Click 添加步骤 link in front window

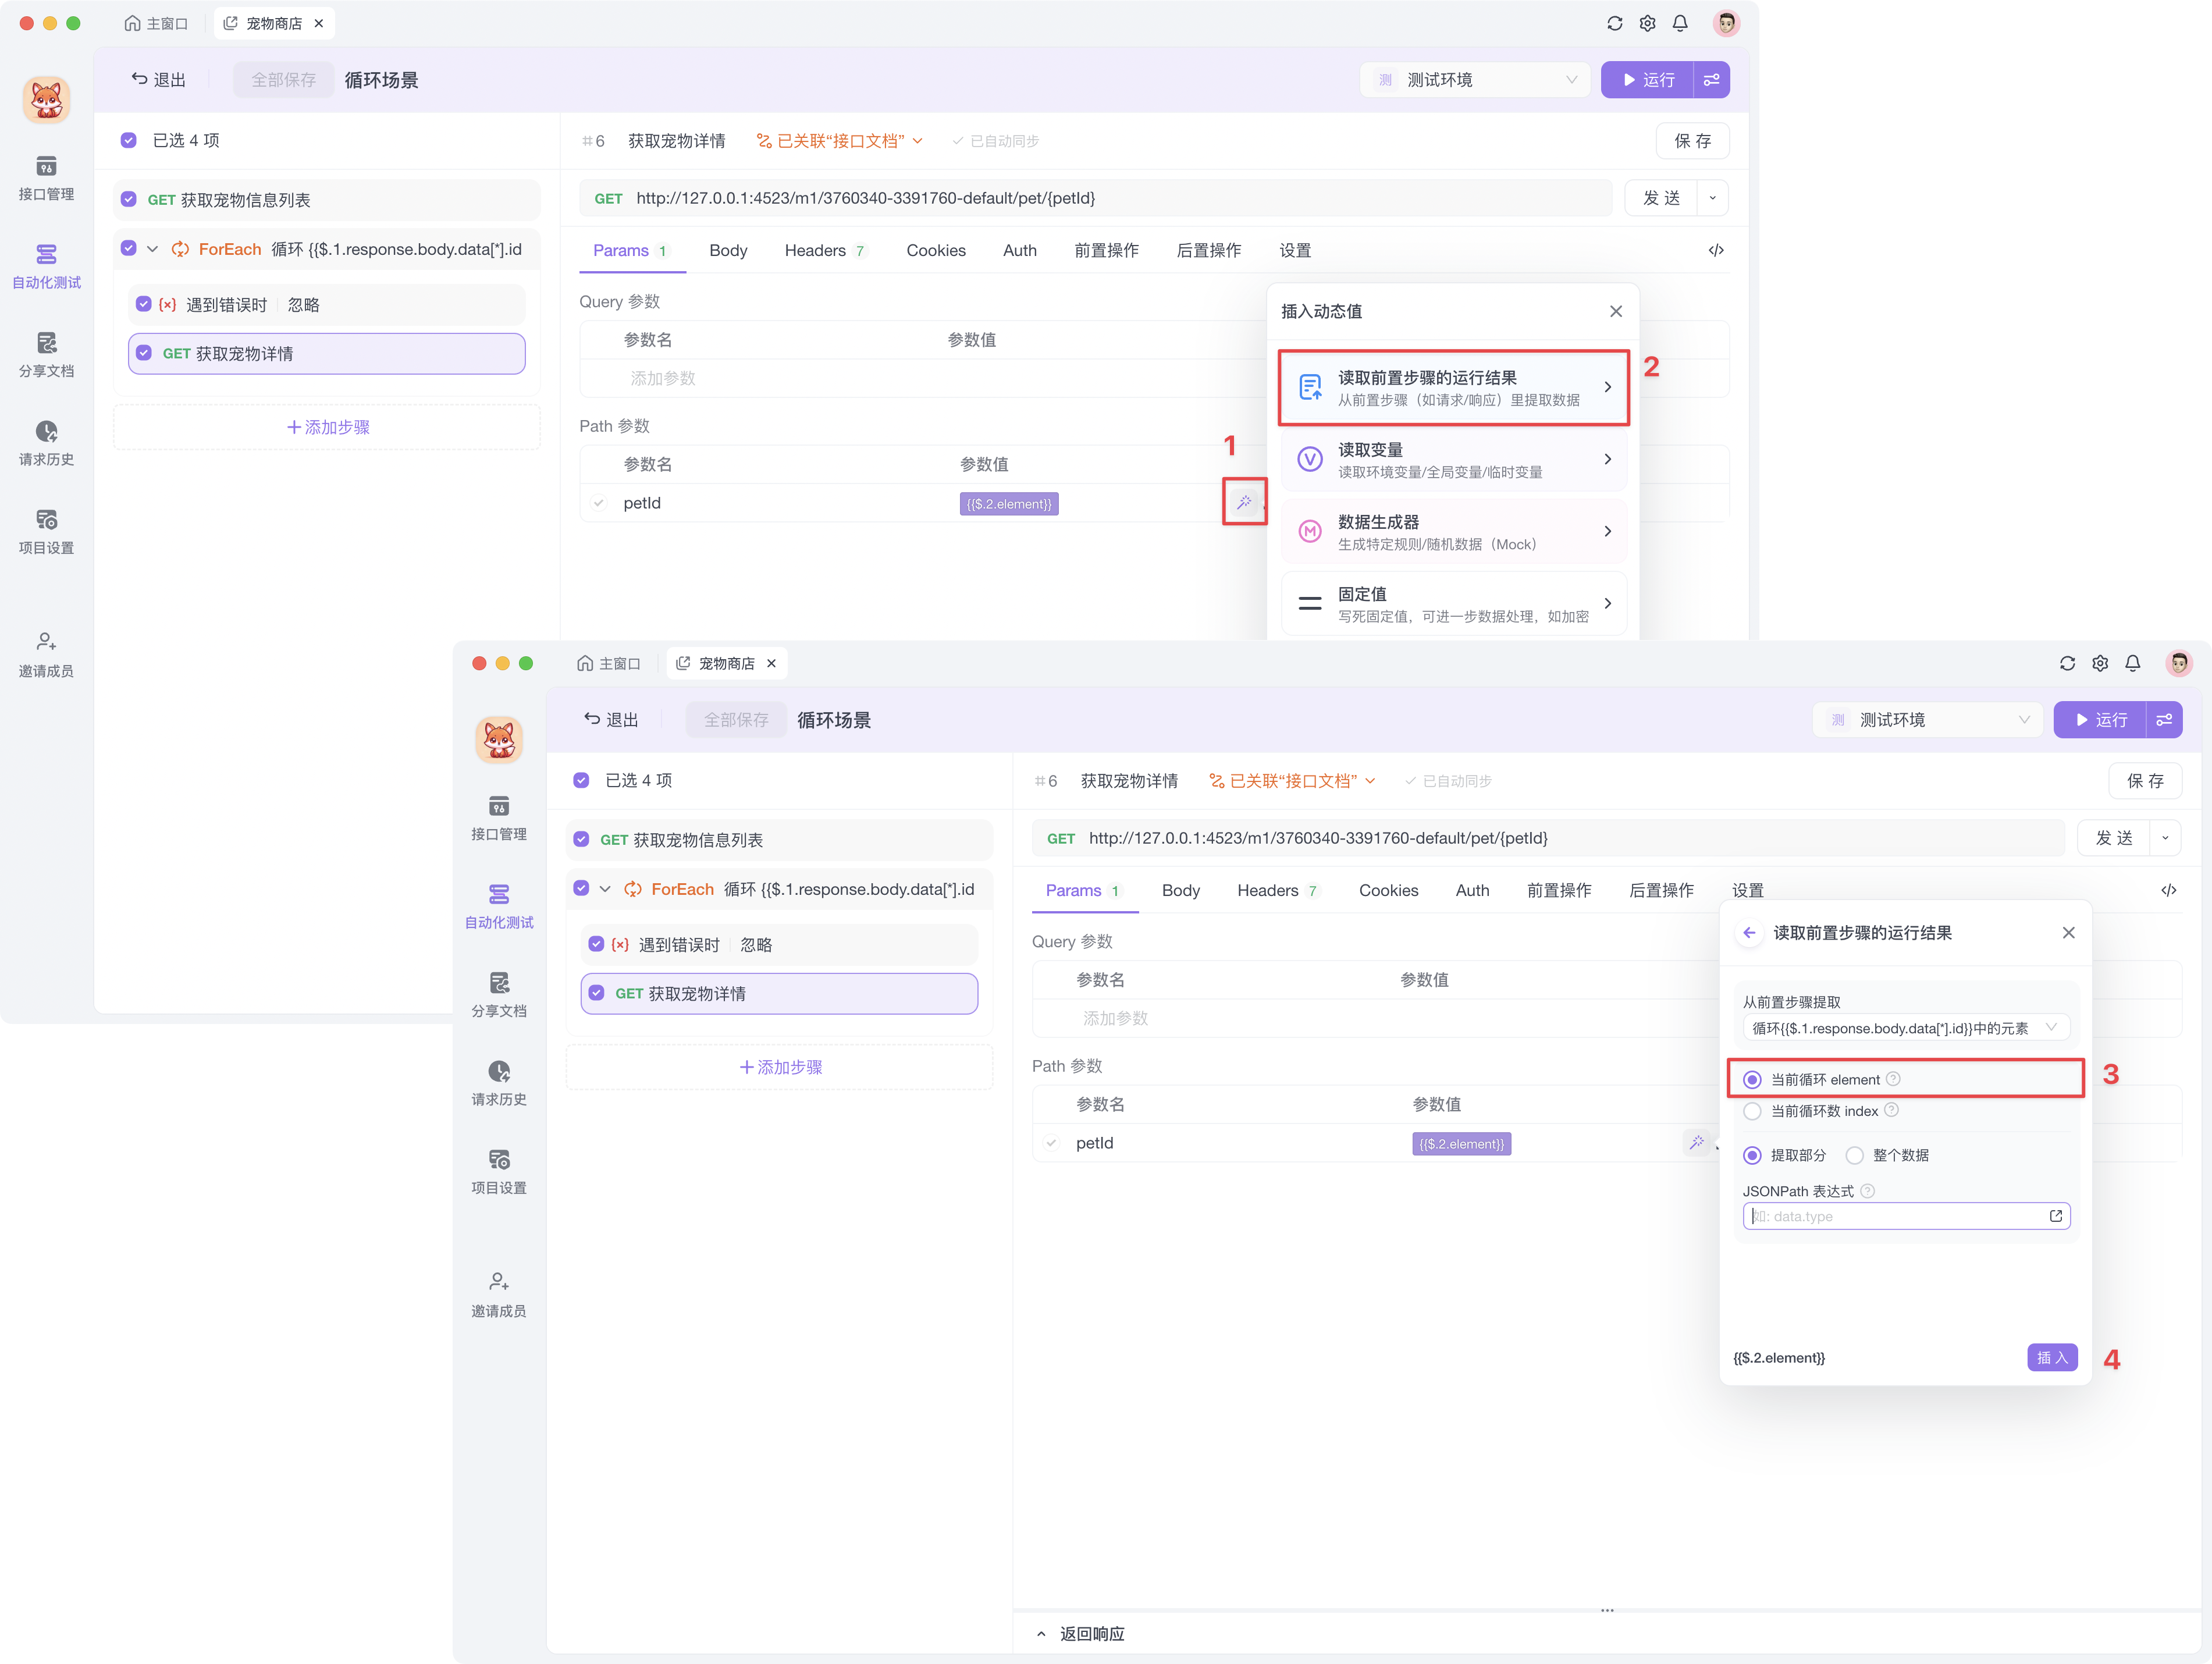(x=780, y=1067)
